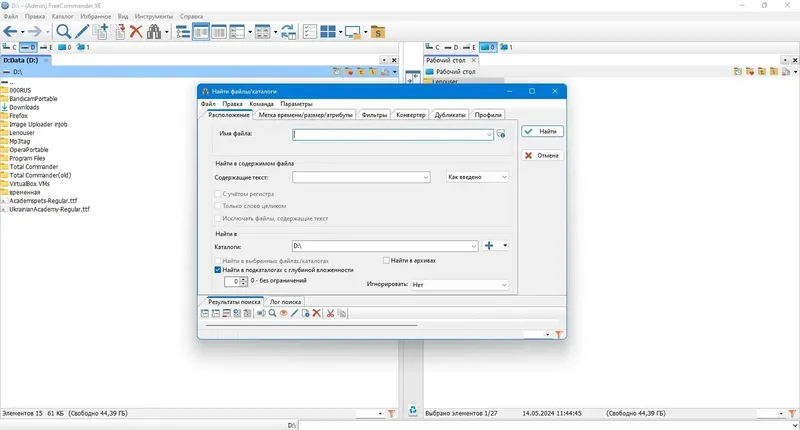Open the 'Как введено' encoding dropdown
800x430 pixels.
(477, 177)
